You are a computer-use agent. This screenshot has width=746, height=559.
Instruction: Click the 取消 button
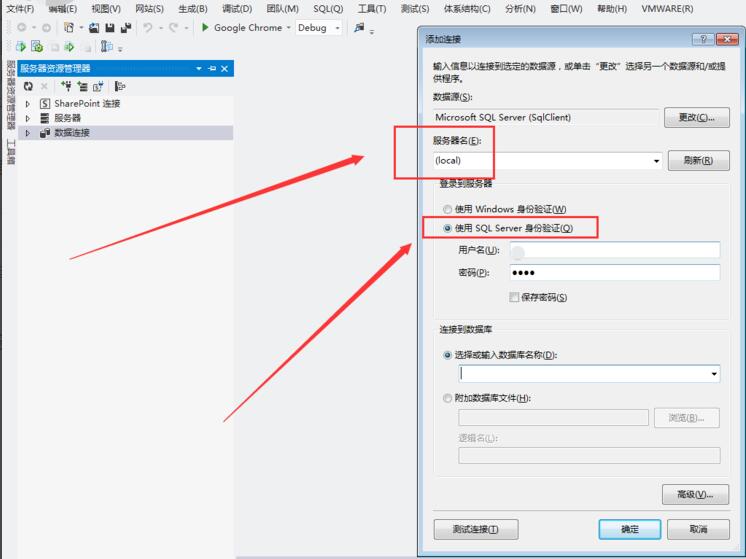click(x=698, y=529)
